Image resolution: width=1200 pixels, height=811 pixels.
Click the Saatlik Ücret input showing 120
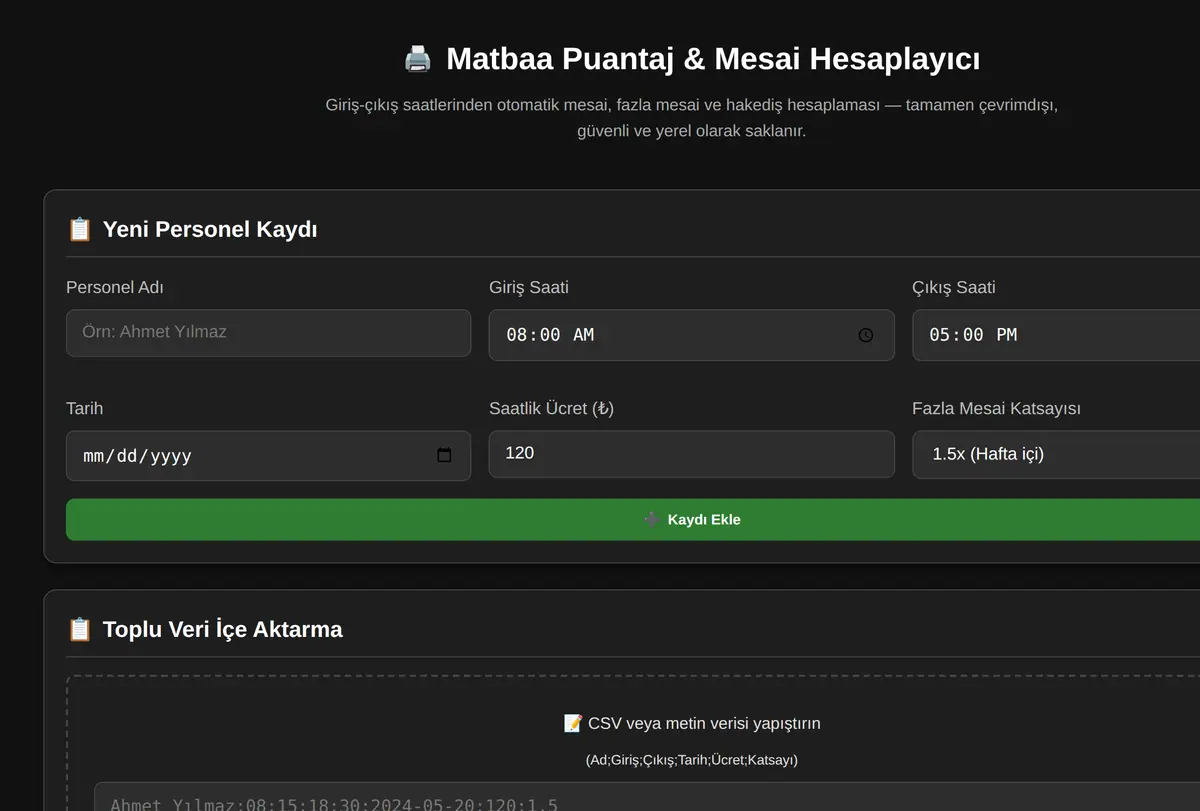click(691, 454)
